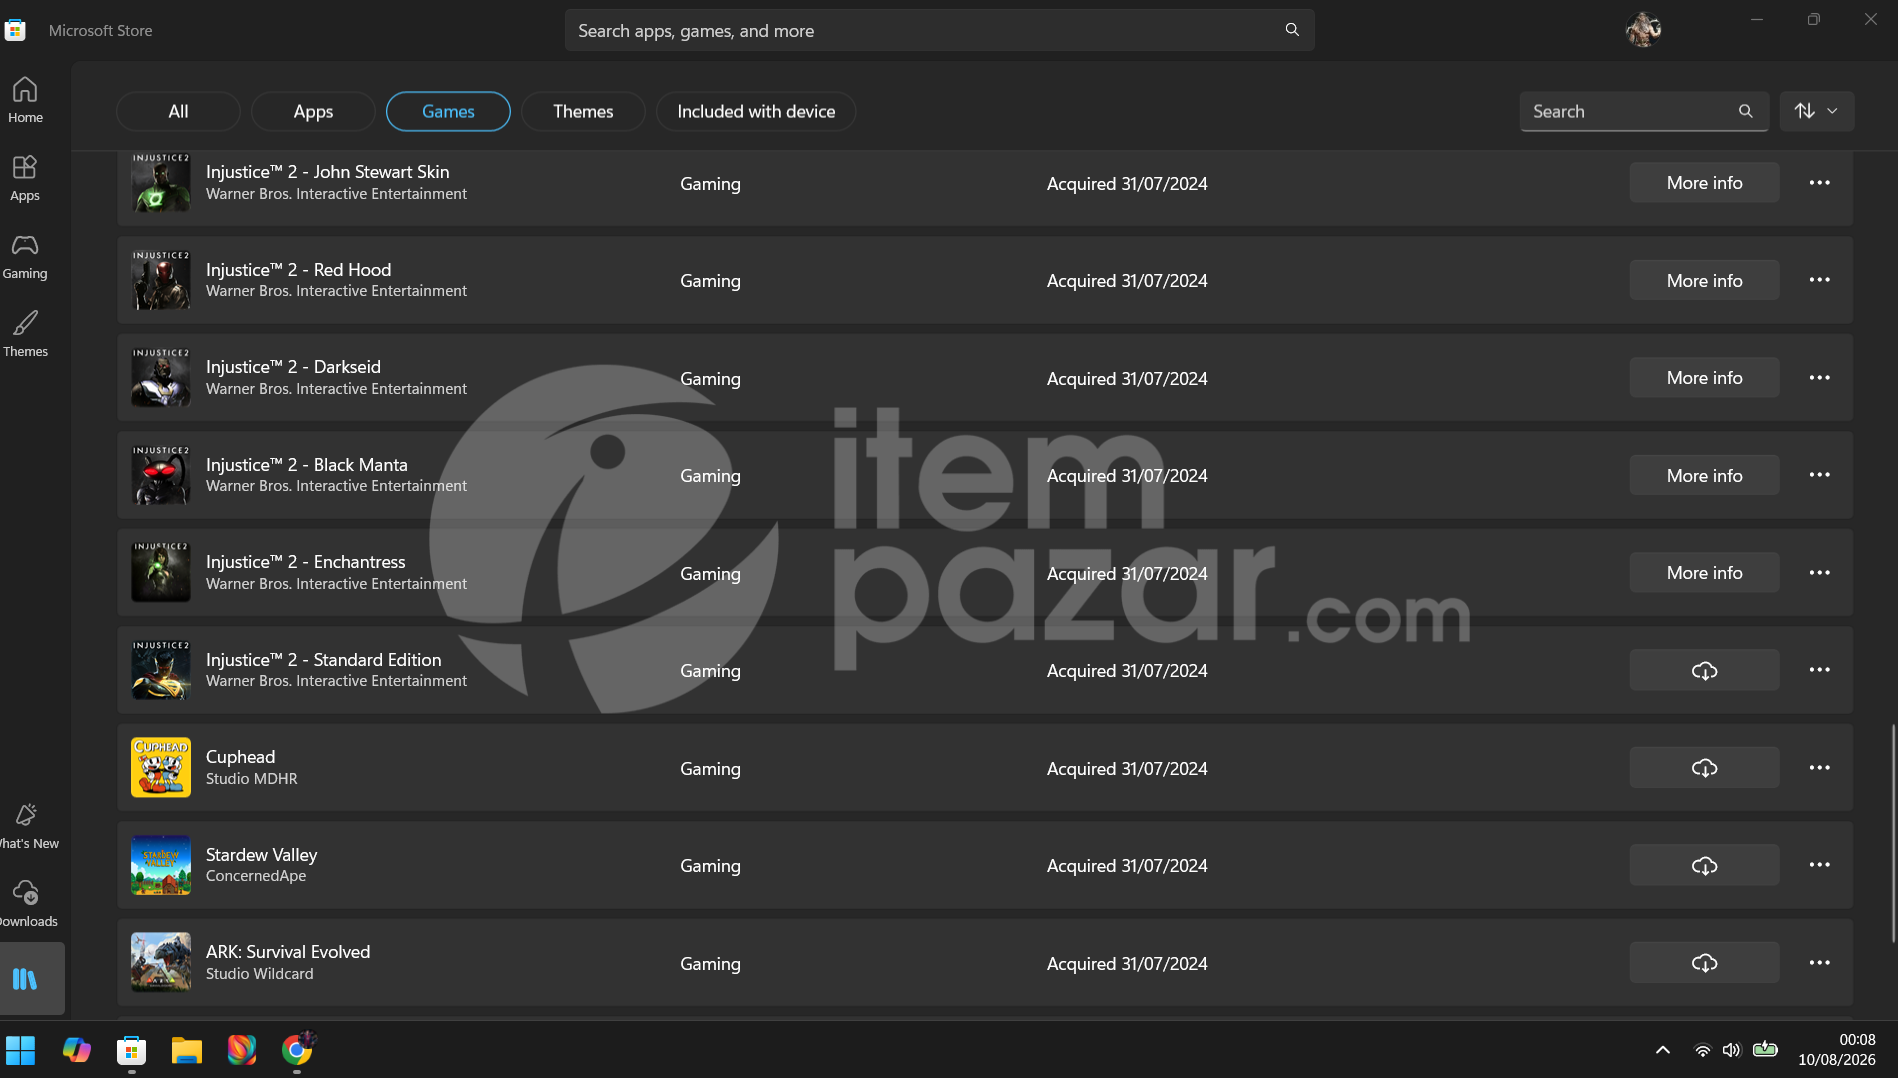Open the Themes section in sidebar
The image size is (1898, 1078).
click(25, 334)
